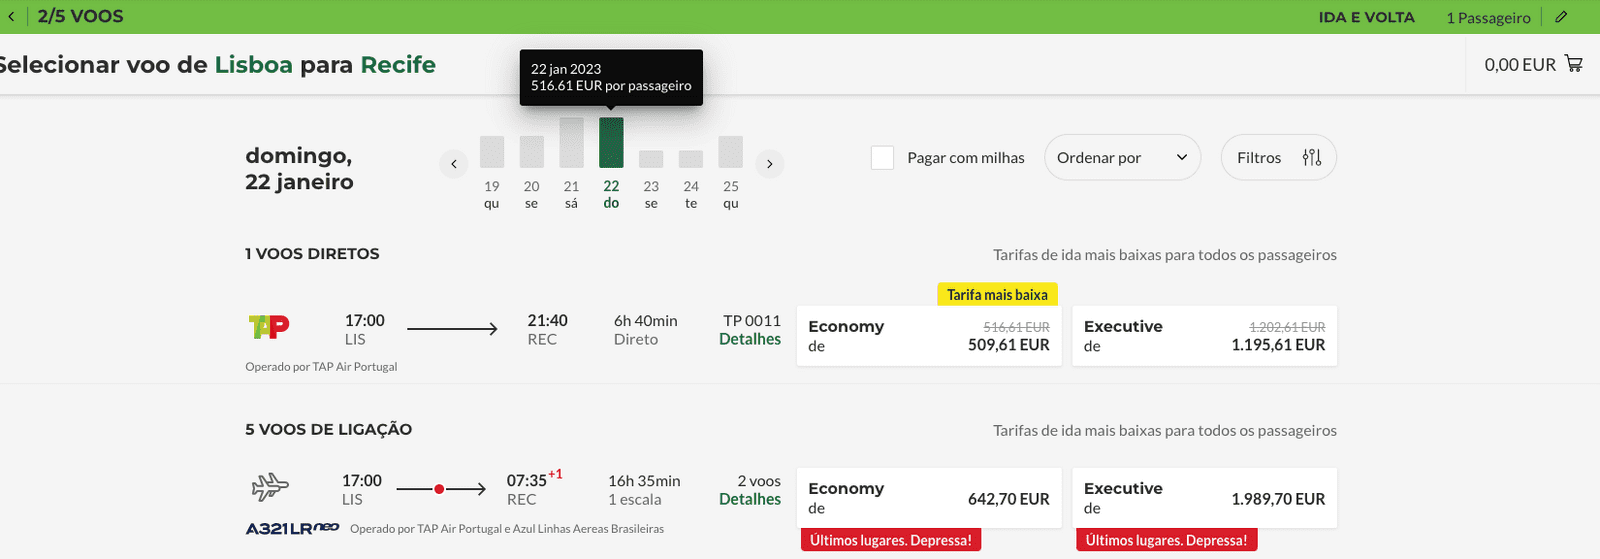This screenshot has width=1600, height=559.
Task: Choose Economy fare 642,70 EUR
Action: click(929, 498)
